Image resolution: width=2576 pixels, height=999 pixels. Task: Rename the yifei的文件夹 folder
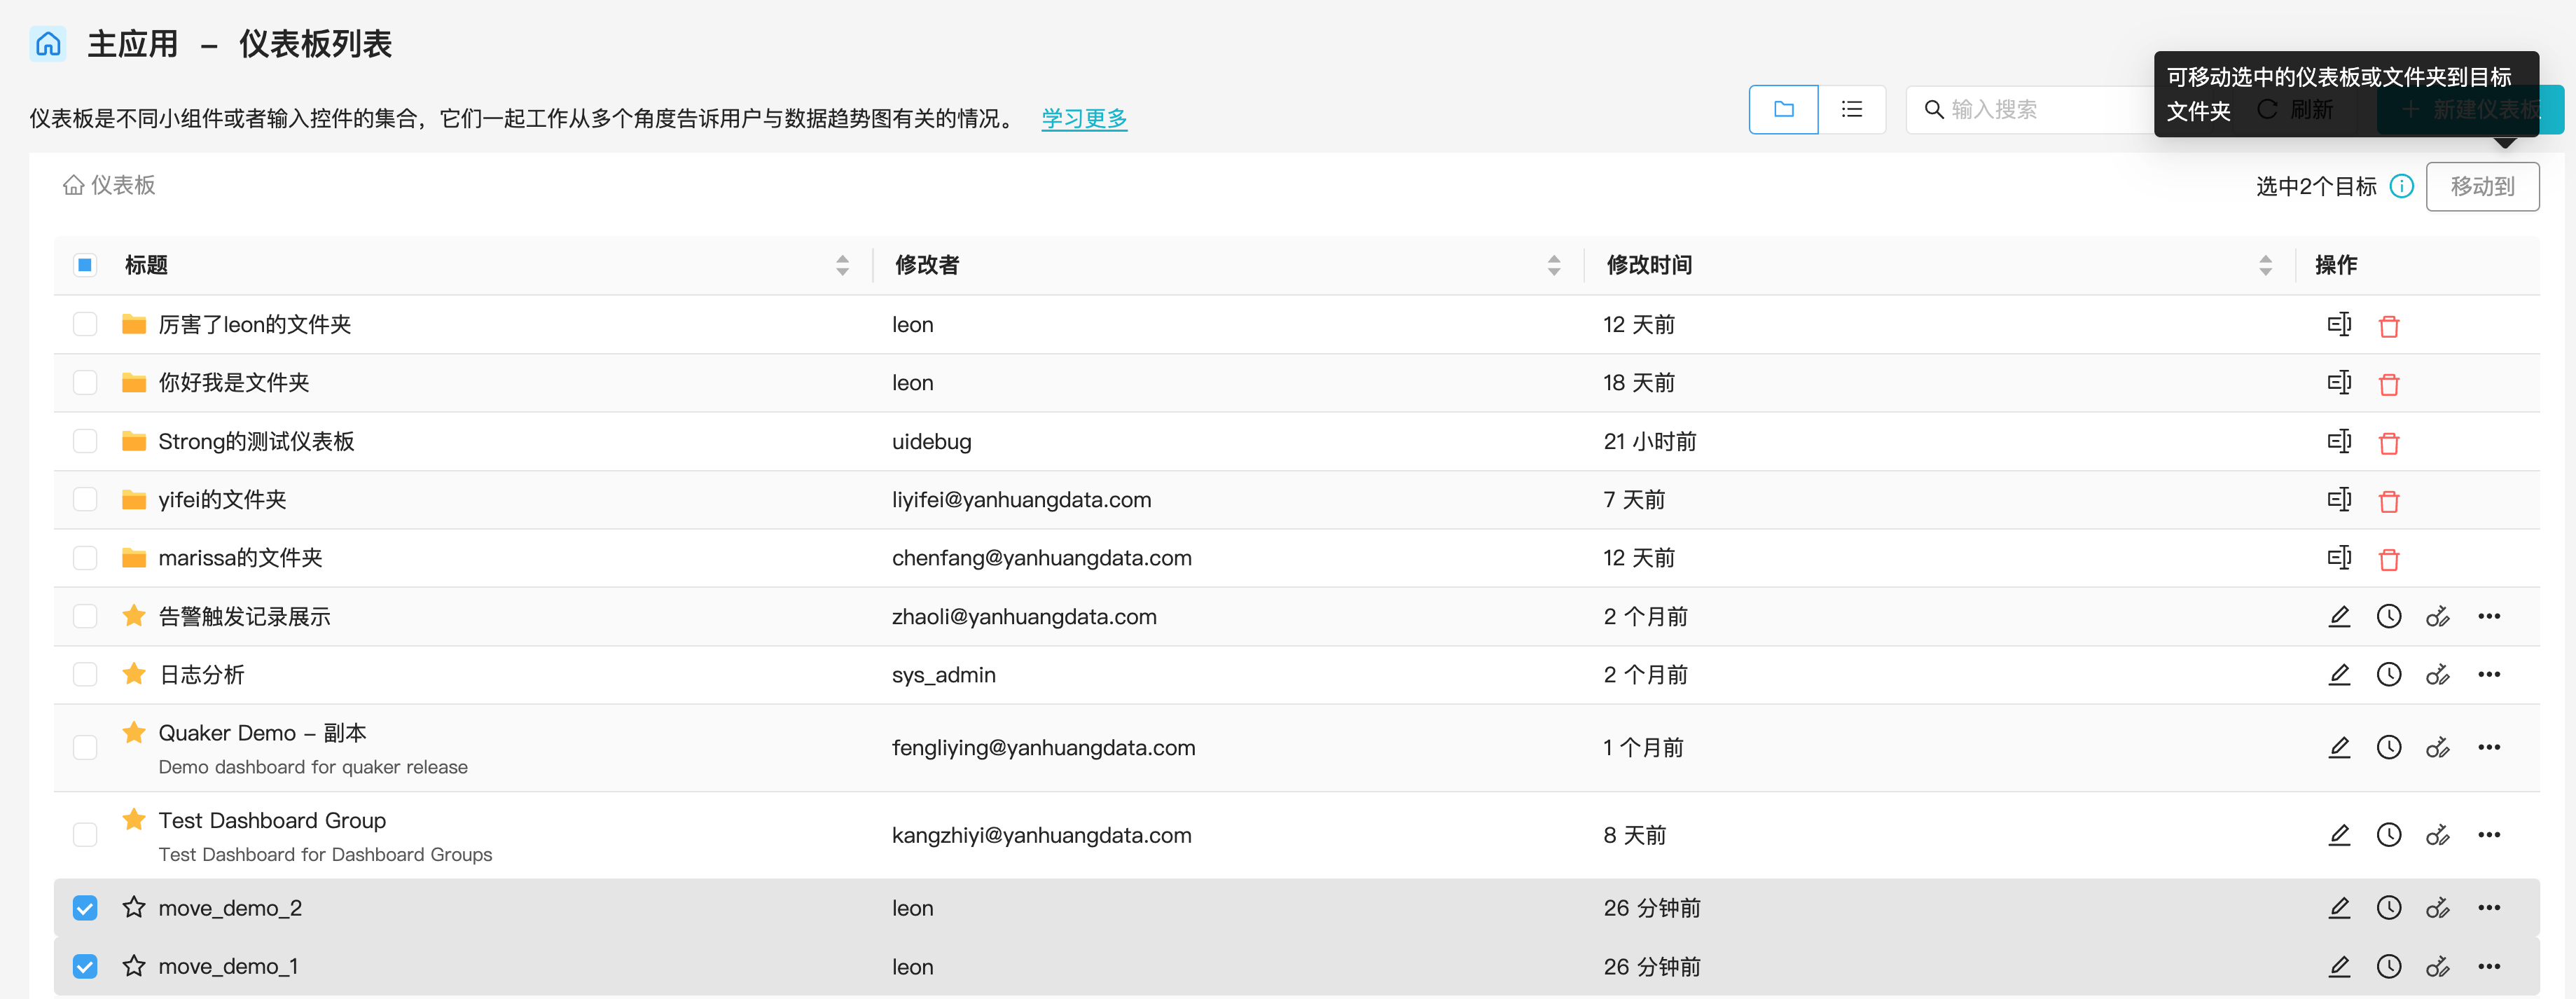pyautogui.click(x=2339, y=499)
